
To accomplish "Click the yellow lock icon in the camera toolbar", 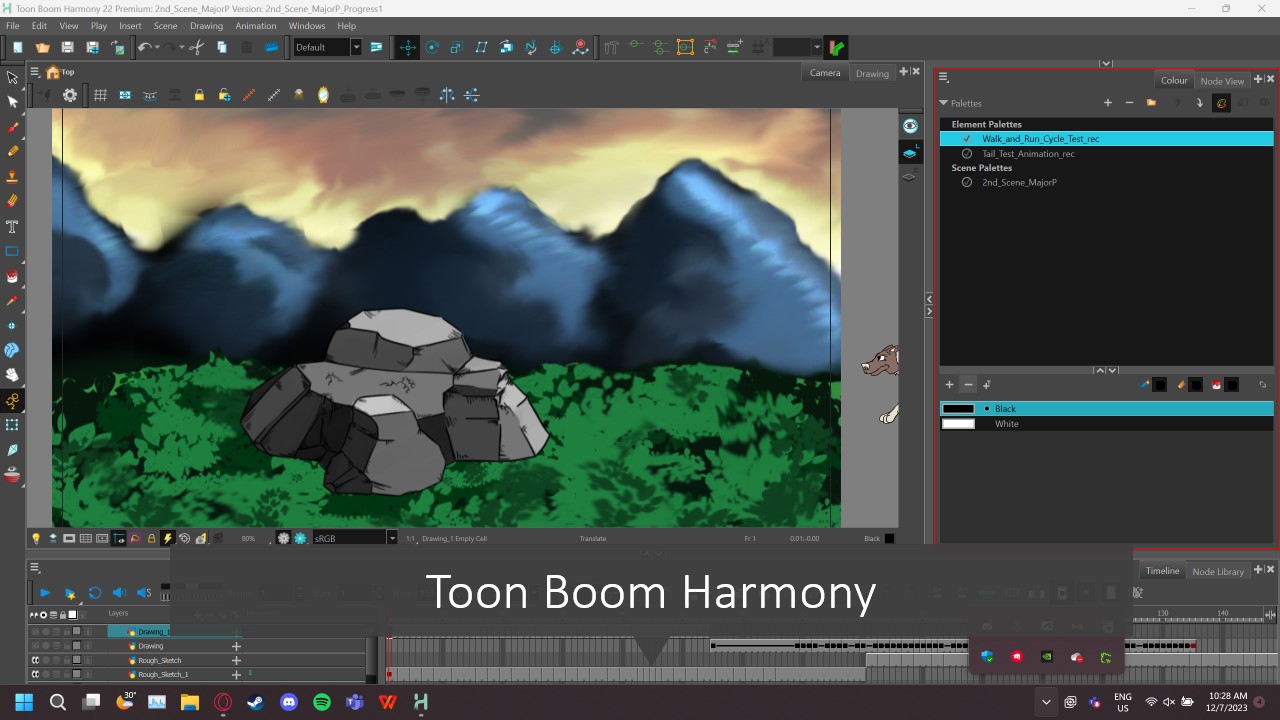I will [x=199, y=95].
